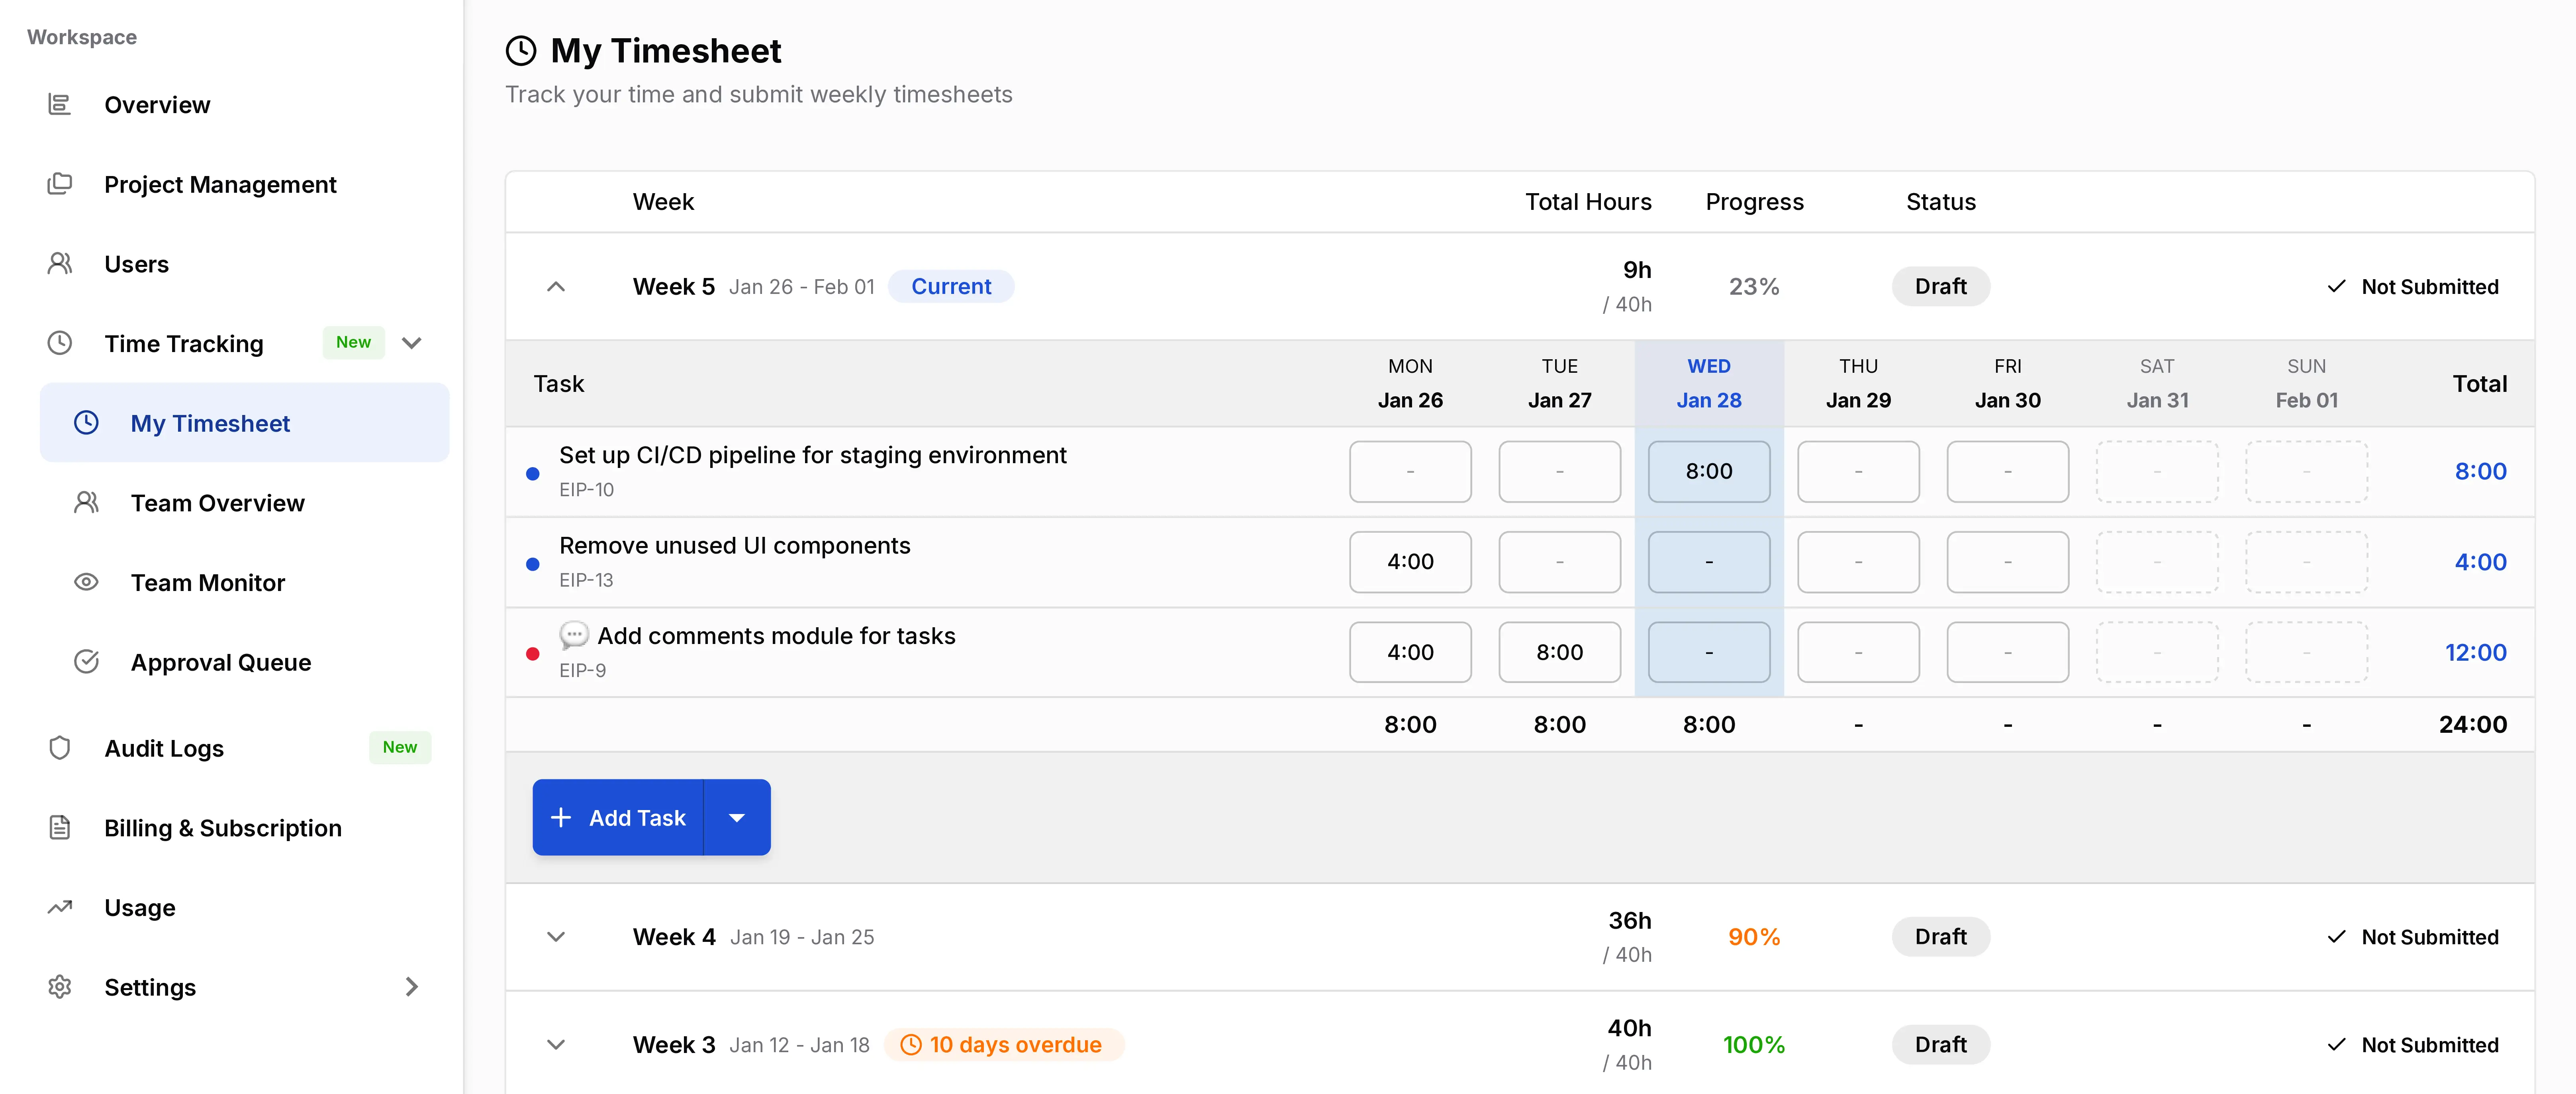Click the Billing & Subscription document icon
The image size is (2576, 1094).
point(60,828)
